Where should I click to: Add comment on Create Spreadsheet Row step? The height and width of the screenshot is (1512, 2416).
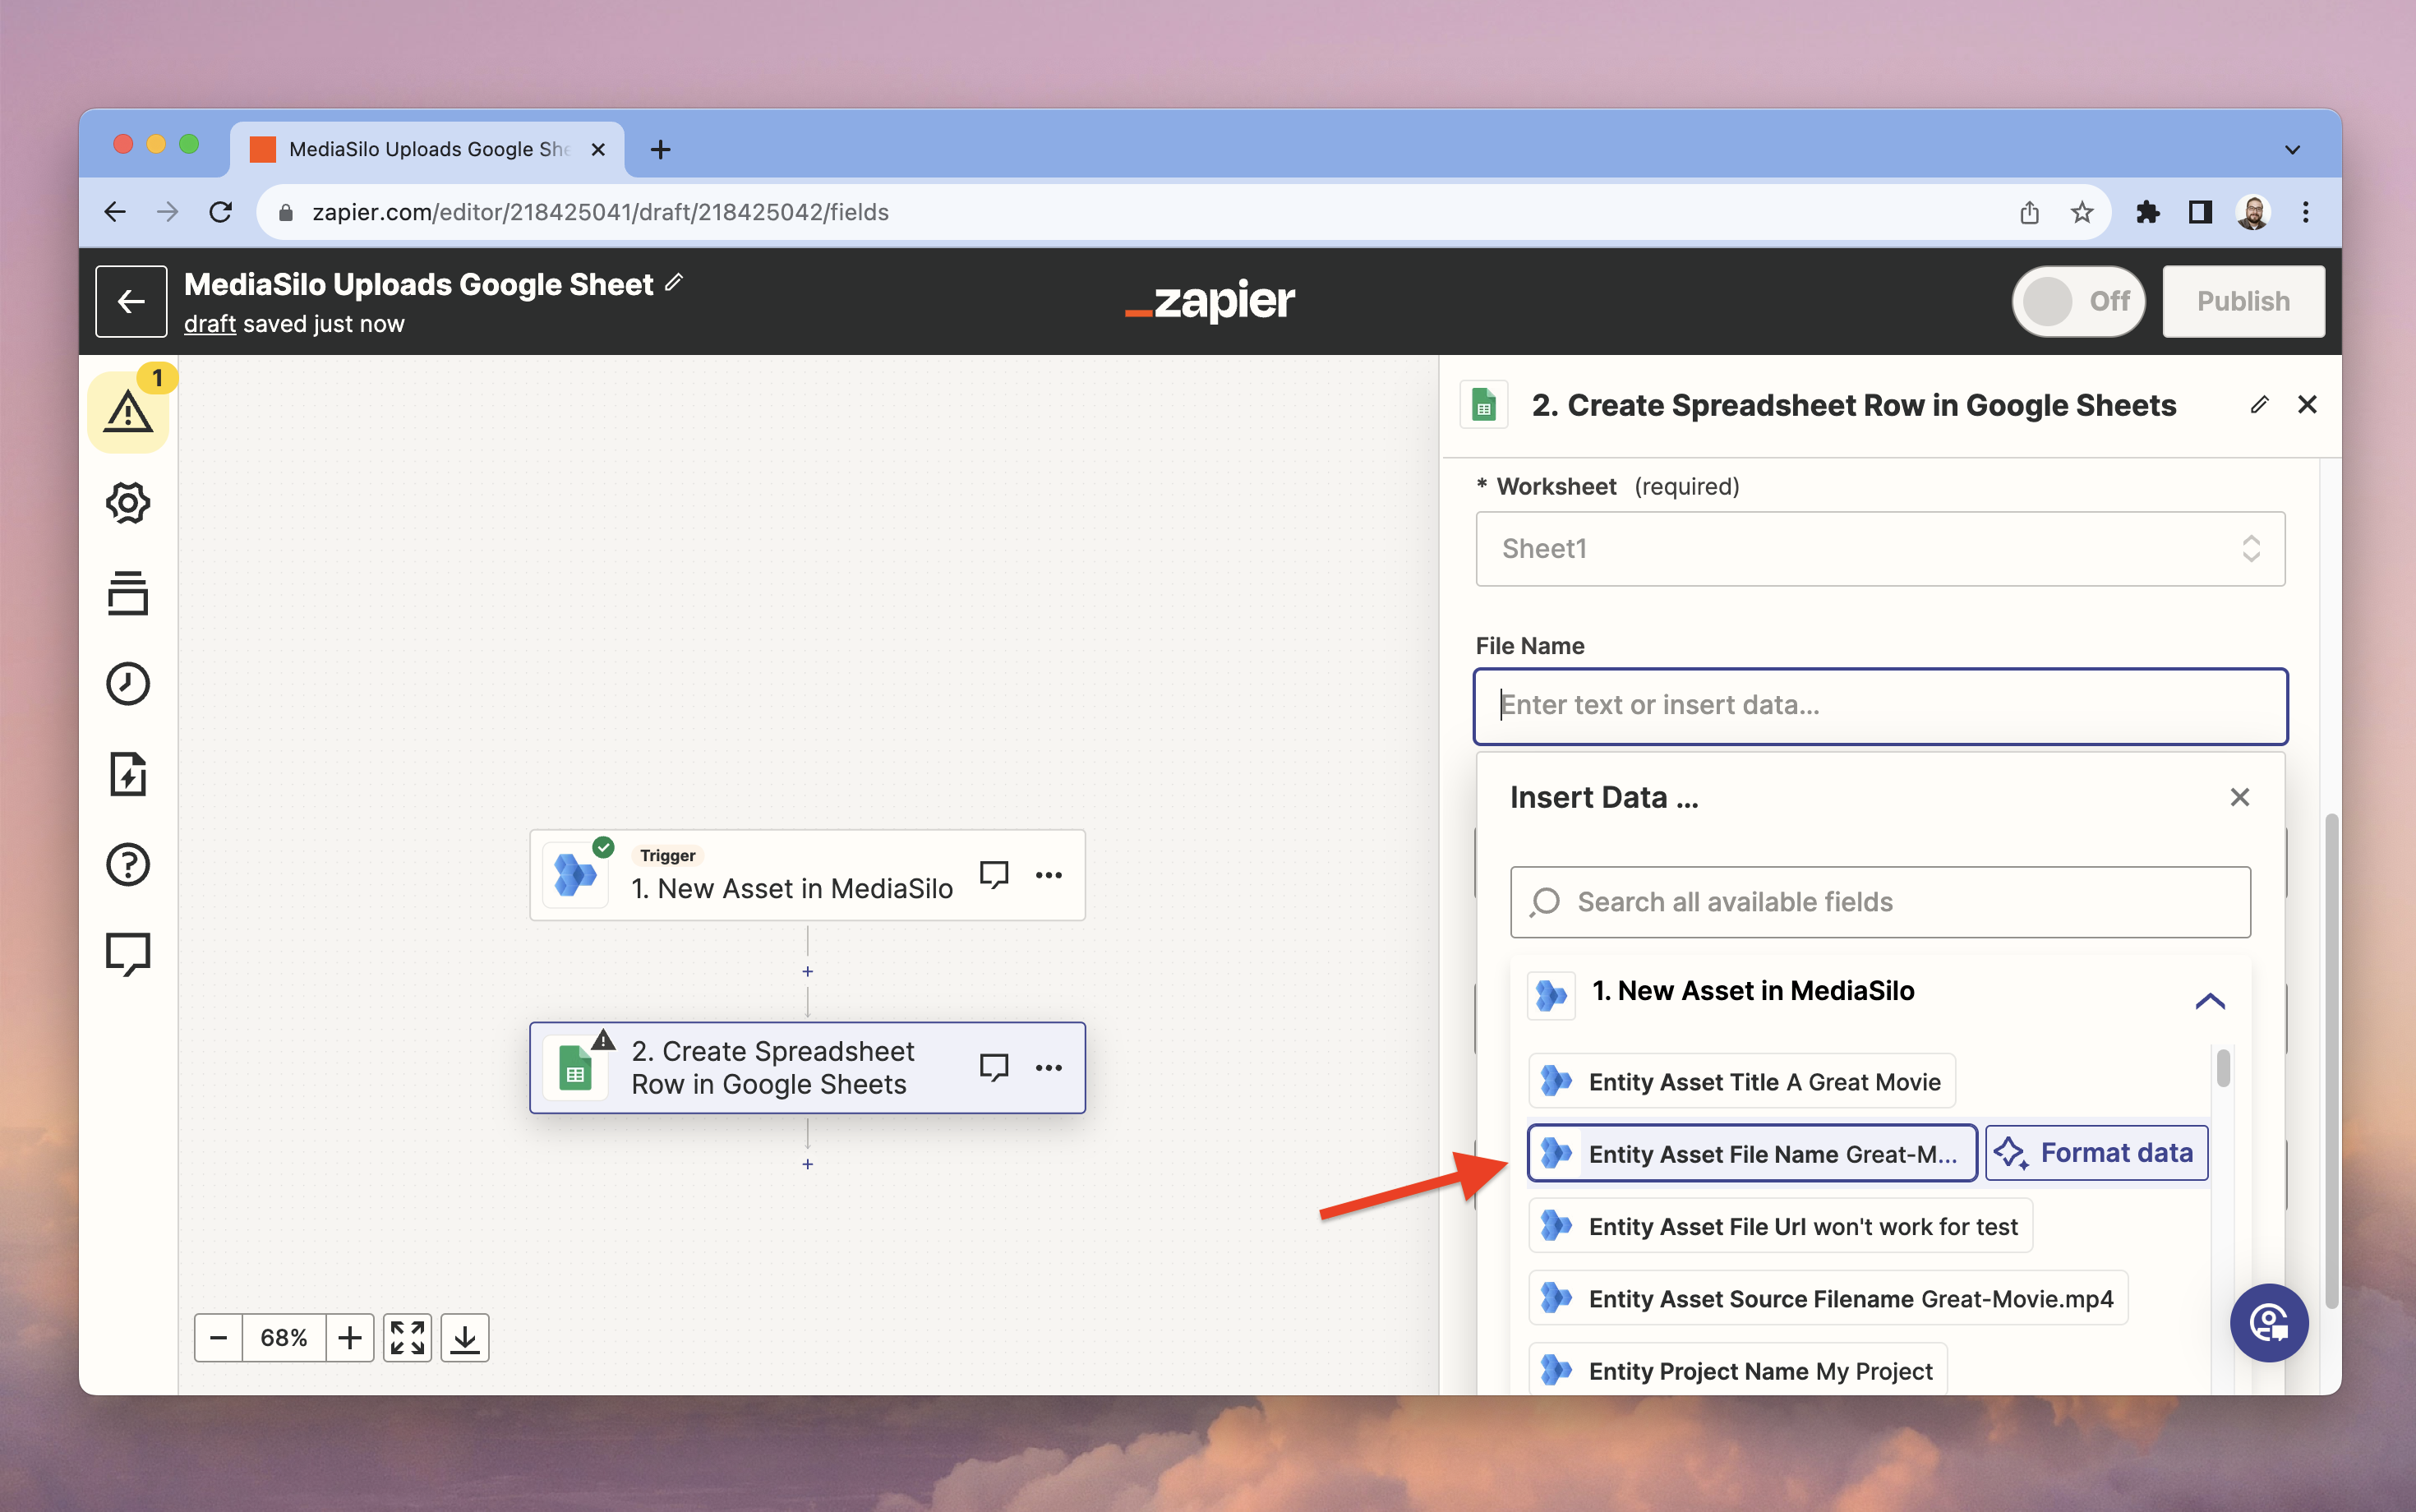coord(993,1067)
